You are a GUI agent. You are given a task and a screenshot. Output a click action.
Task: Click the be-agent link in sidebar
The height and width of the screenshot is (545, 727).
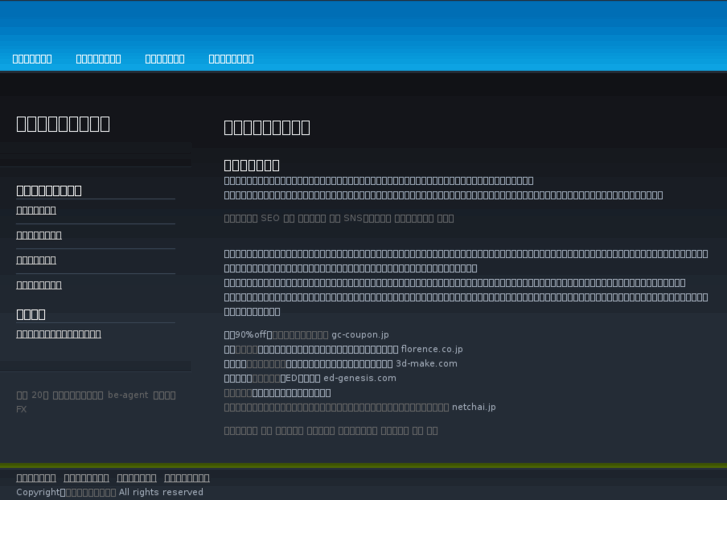128,395
